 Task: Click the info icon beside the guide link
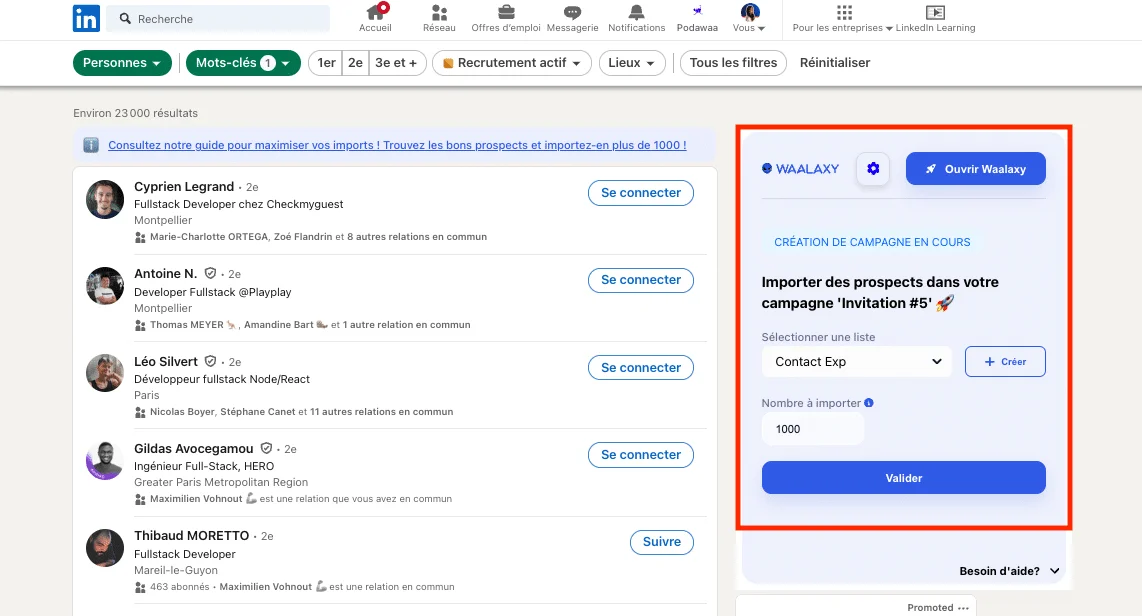(x=91, y=145)
